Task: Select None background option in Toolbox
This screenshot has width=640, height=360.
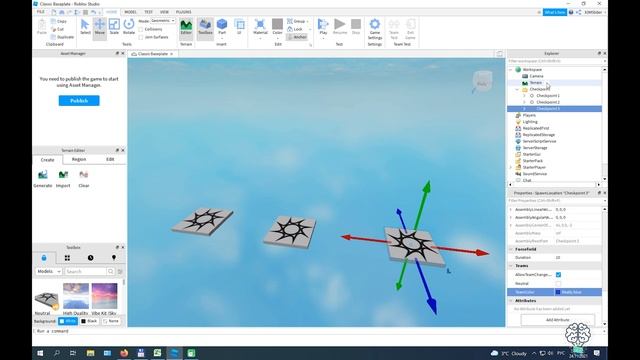Action: [x=111, y=321]
